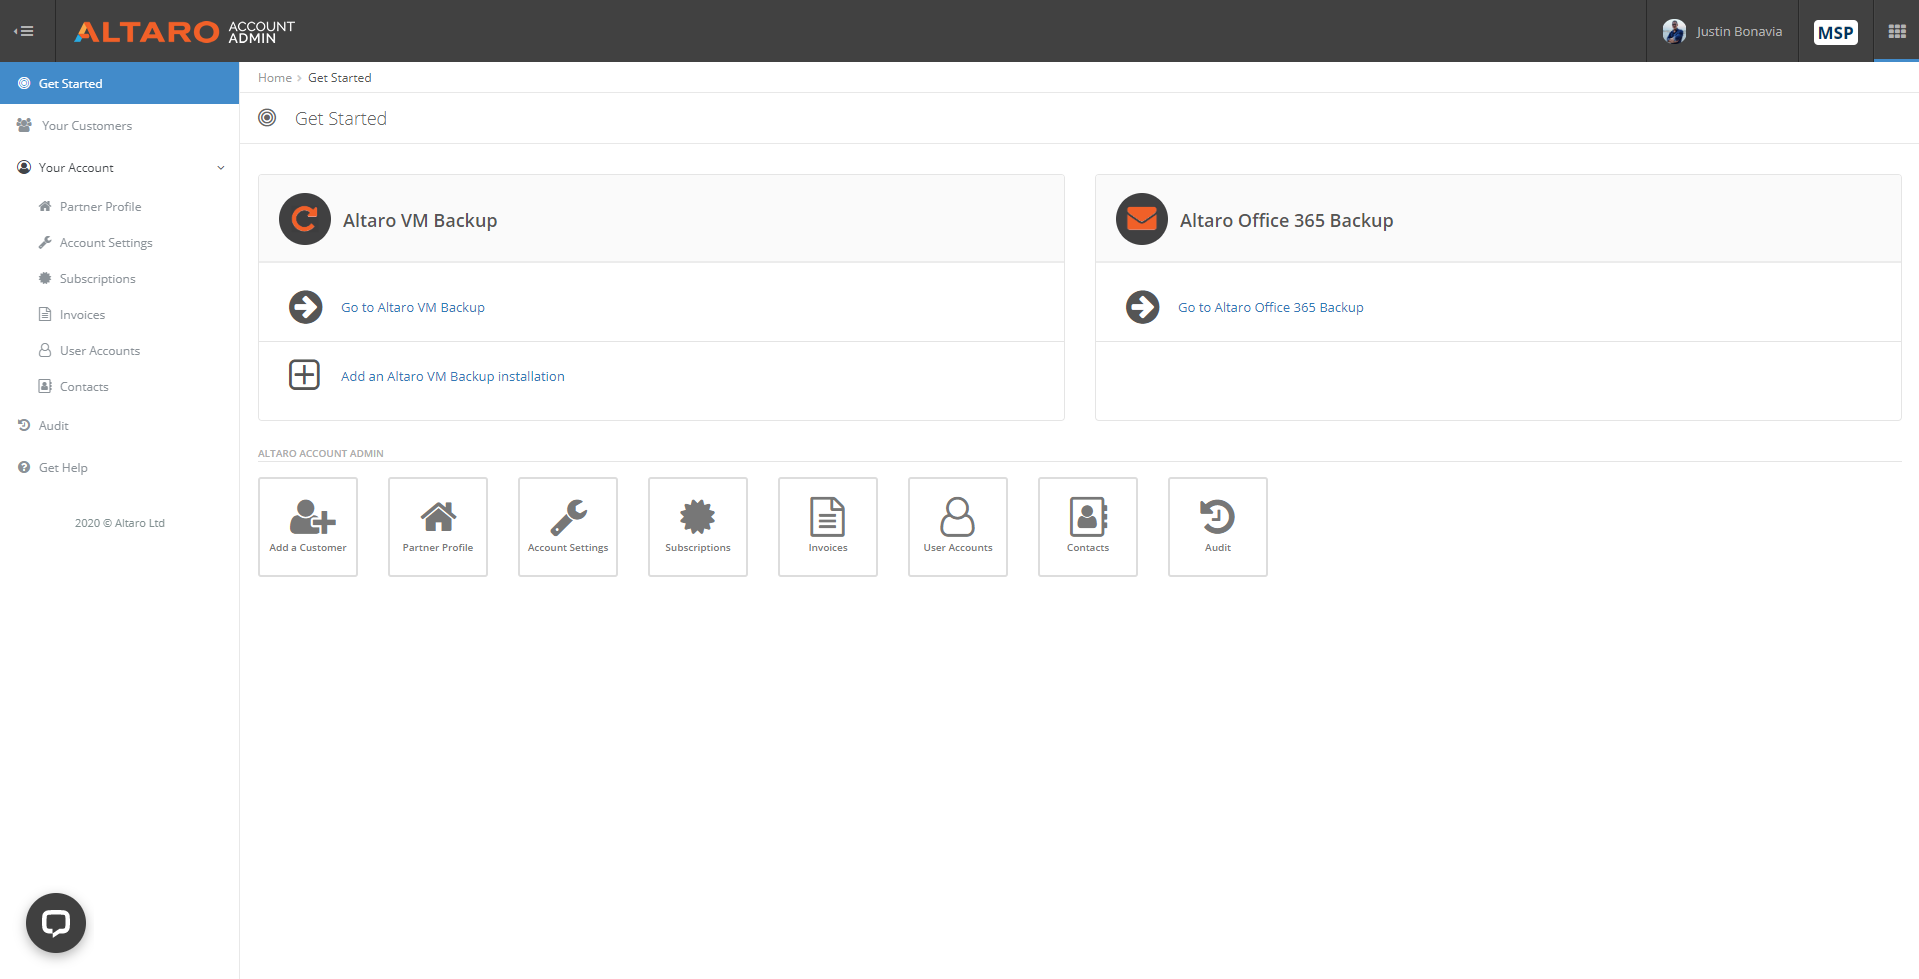Open the live chat bubble button
This screenshot has width=1919, height=979.
click(x=56, y=922)
